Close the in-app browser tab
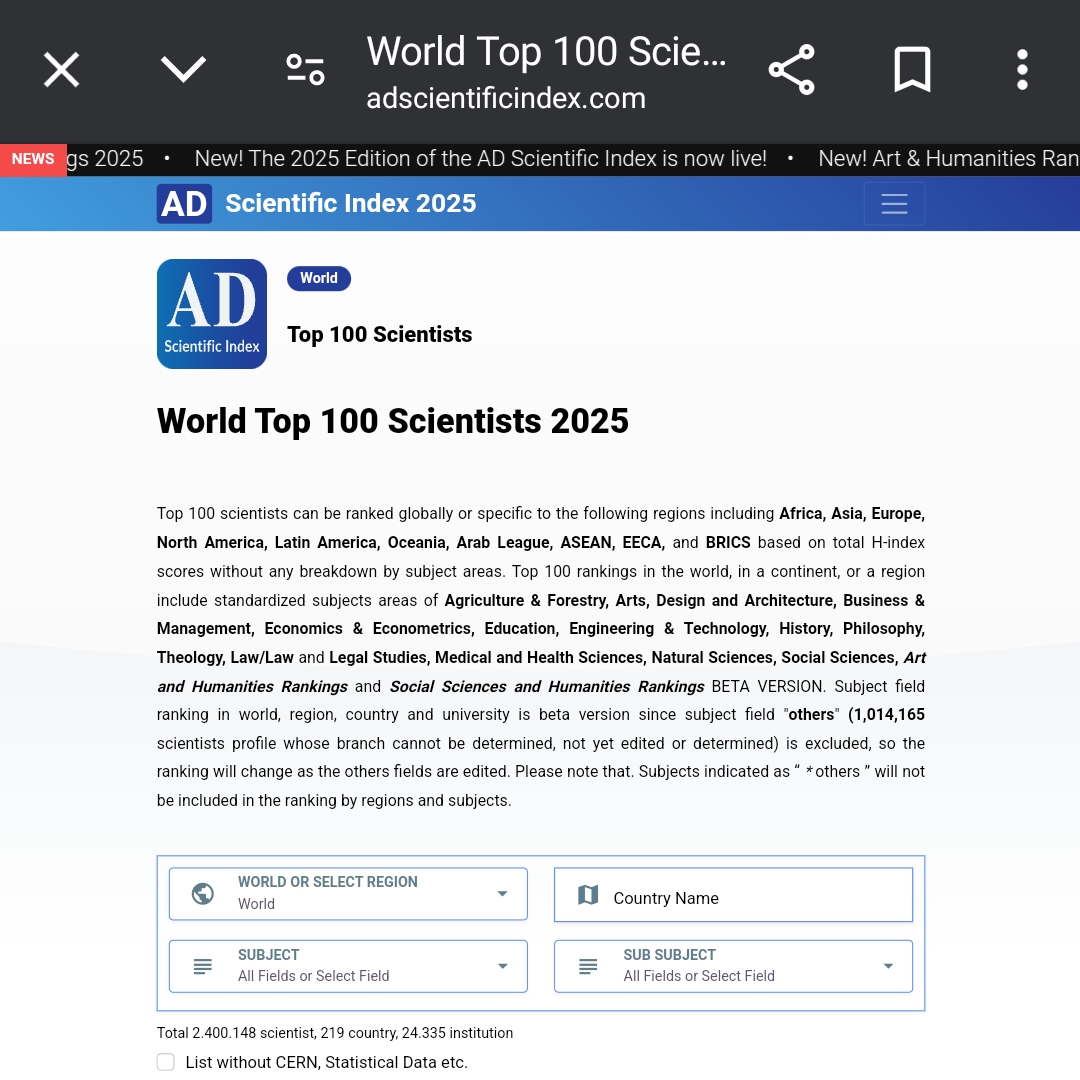Viewport: 1080px width, 1080px height. coord(61,70)
